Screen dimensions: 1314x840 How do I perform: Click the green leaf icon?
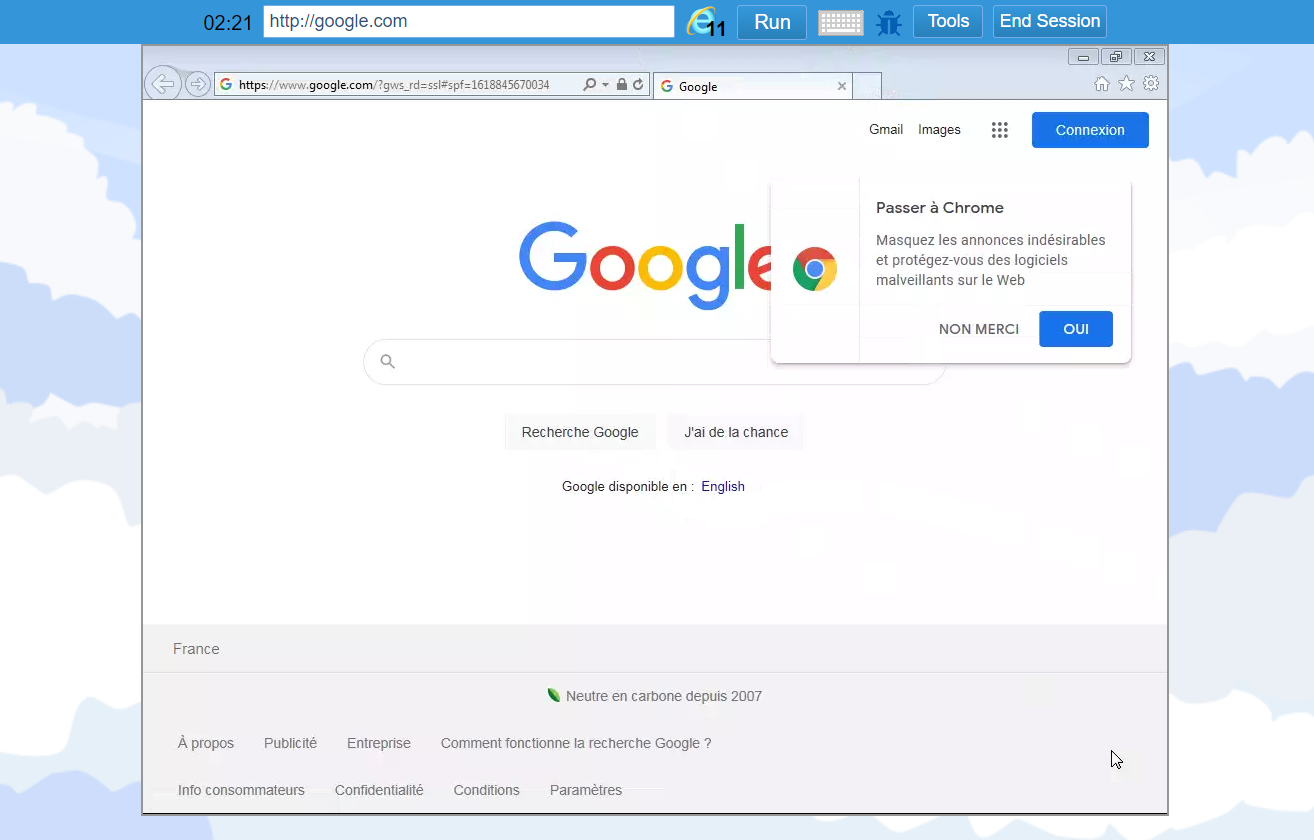(554, 695)
